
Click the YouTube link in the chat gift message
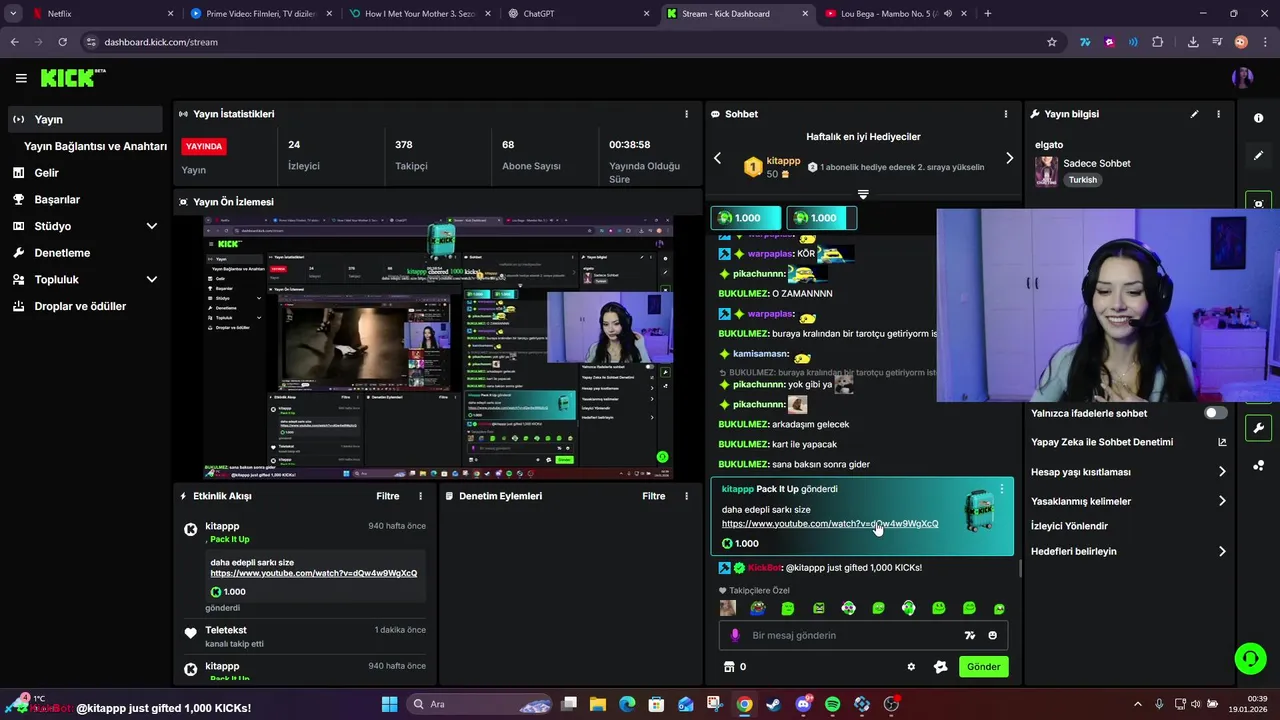(x=830, y=524)
